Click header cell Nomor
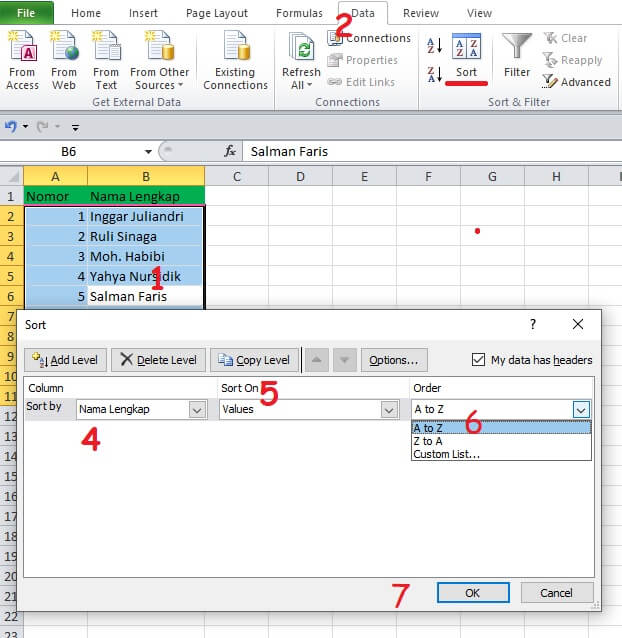Screen dimensions: 622x638 [56, 197]
